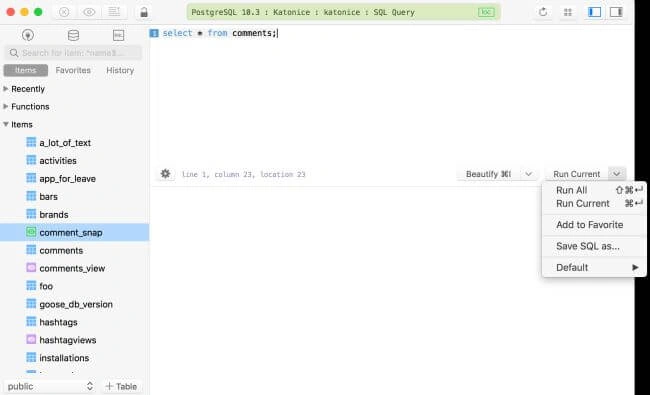650x395 pixels.
Task: Click the view icon beside comments_view
Action: (x=31, y=268)
